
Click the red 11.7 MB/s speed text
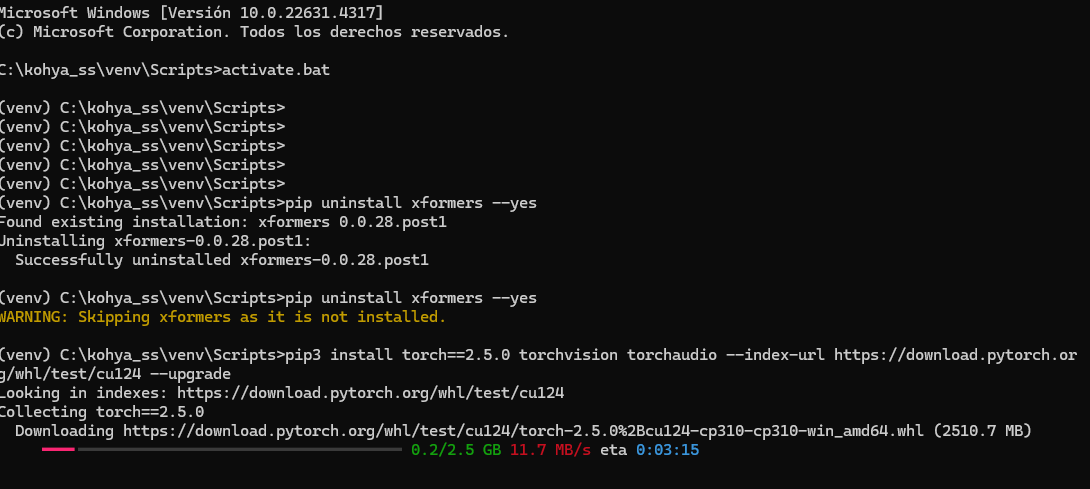point(550,450)
